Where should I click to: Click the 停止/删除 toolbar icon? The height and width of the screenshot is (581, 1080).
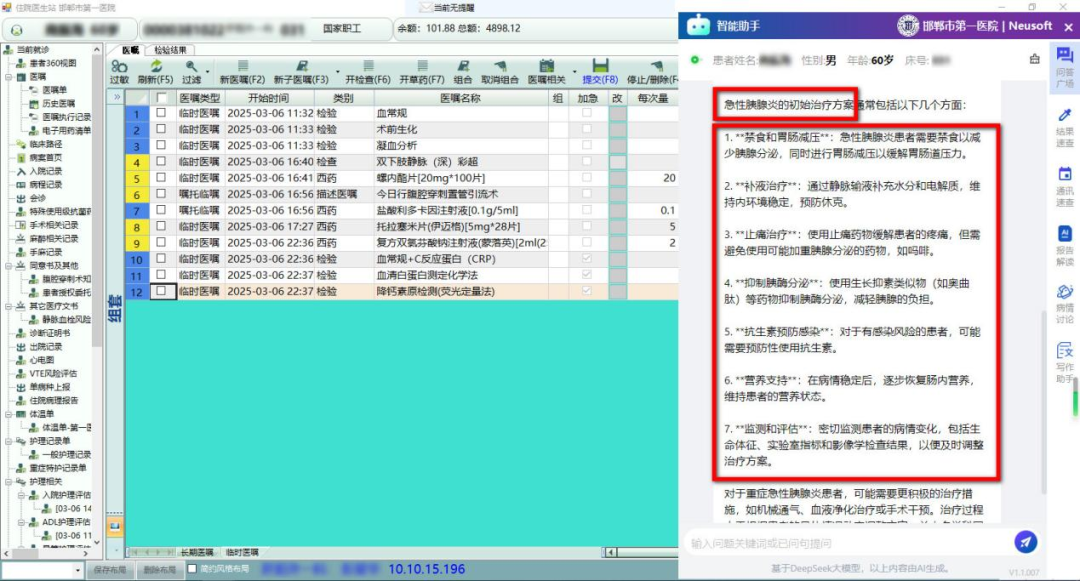[x=656, y=66]
